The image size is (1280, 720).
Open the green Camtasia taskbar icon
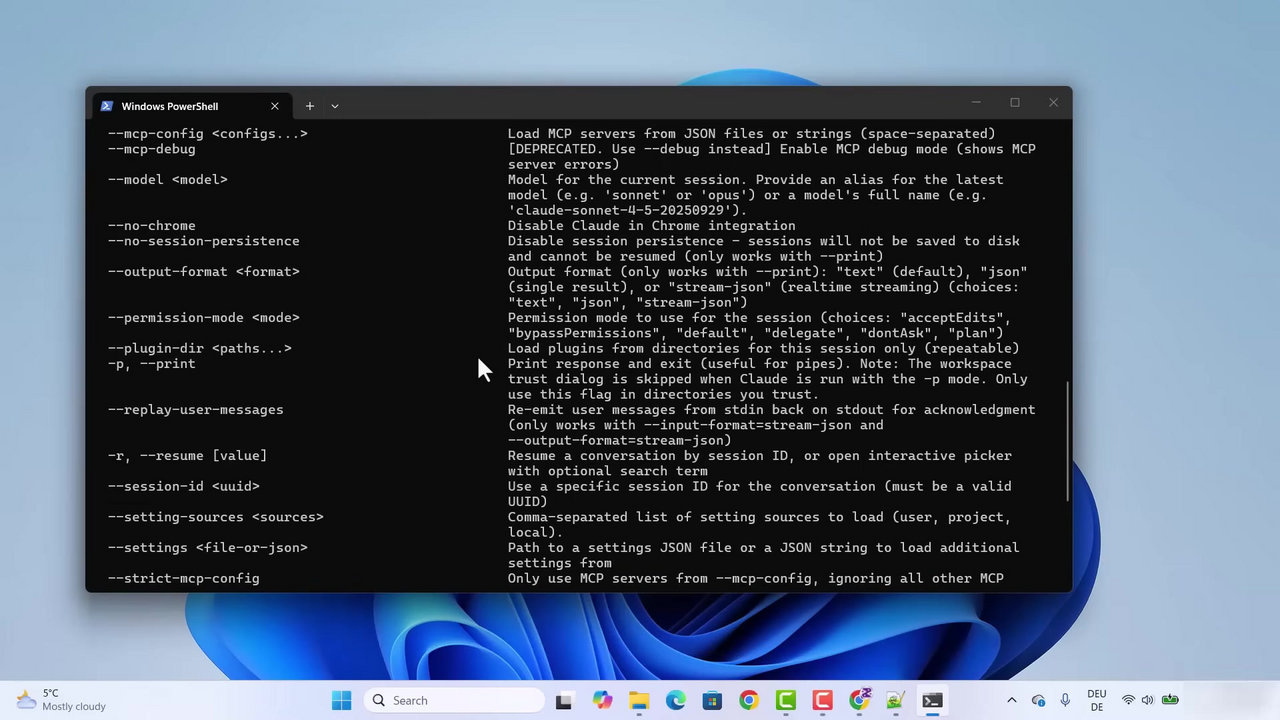point(786,700)
